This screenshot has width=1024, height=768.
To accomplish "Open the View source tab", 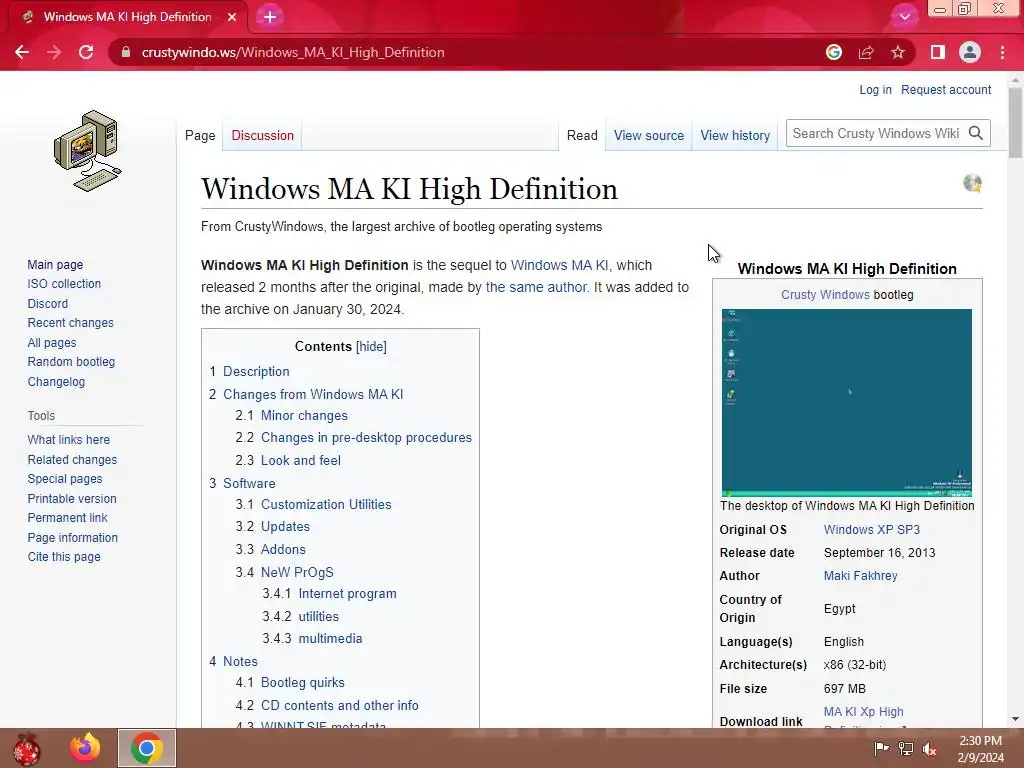I will (x=648, y=135).
